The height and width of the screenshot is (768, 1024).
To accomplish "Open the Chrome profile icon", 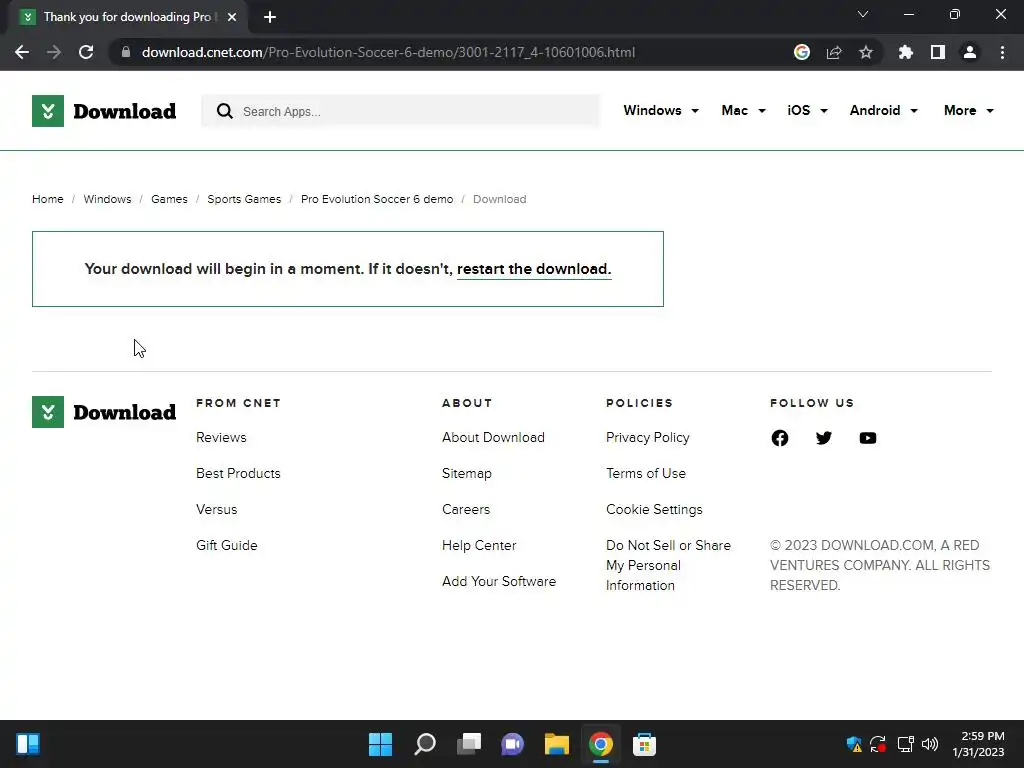I will [970, 52].
